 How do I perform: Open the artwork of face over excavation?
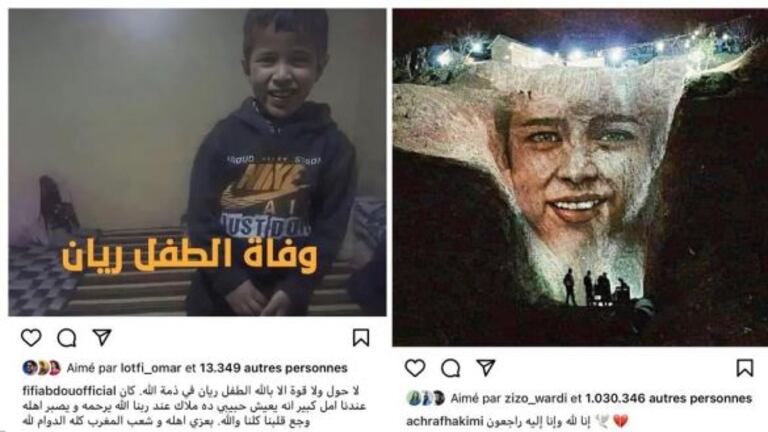click(580, 177)
